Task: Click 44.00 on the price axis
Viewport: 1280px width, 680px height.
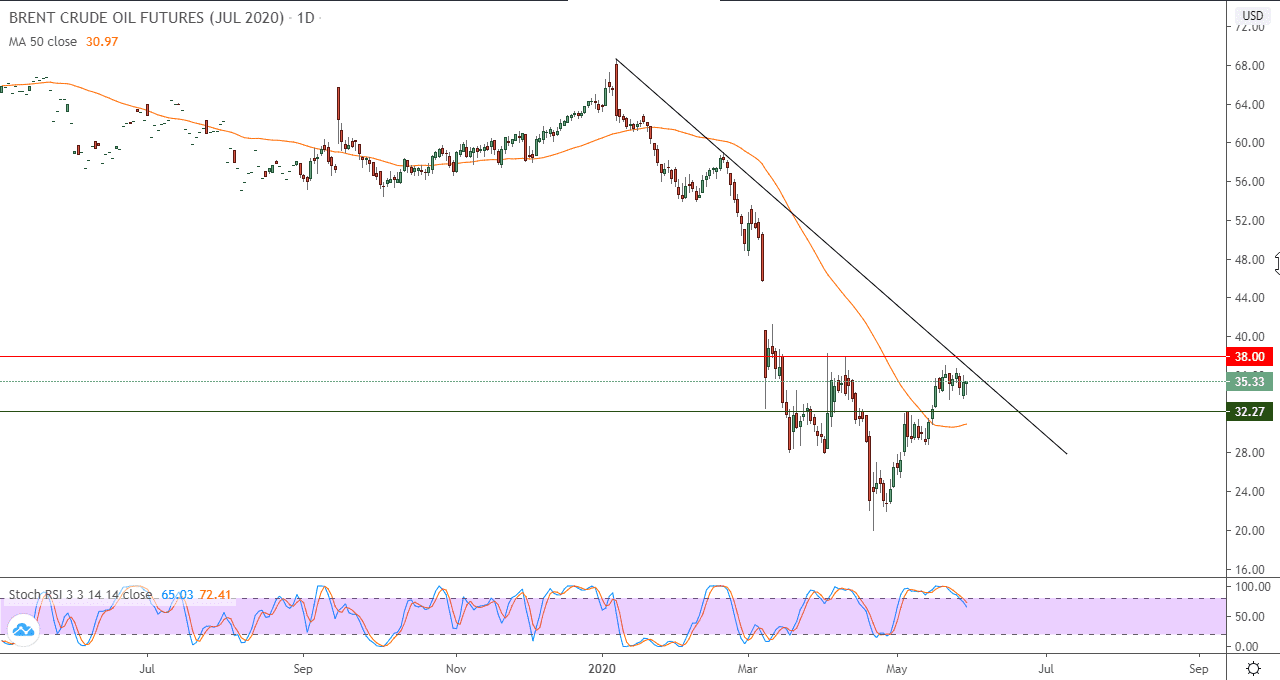Action: point(1250,298)
